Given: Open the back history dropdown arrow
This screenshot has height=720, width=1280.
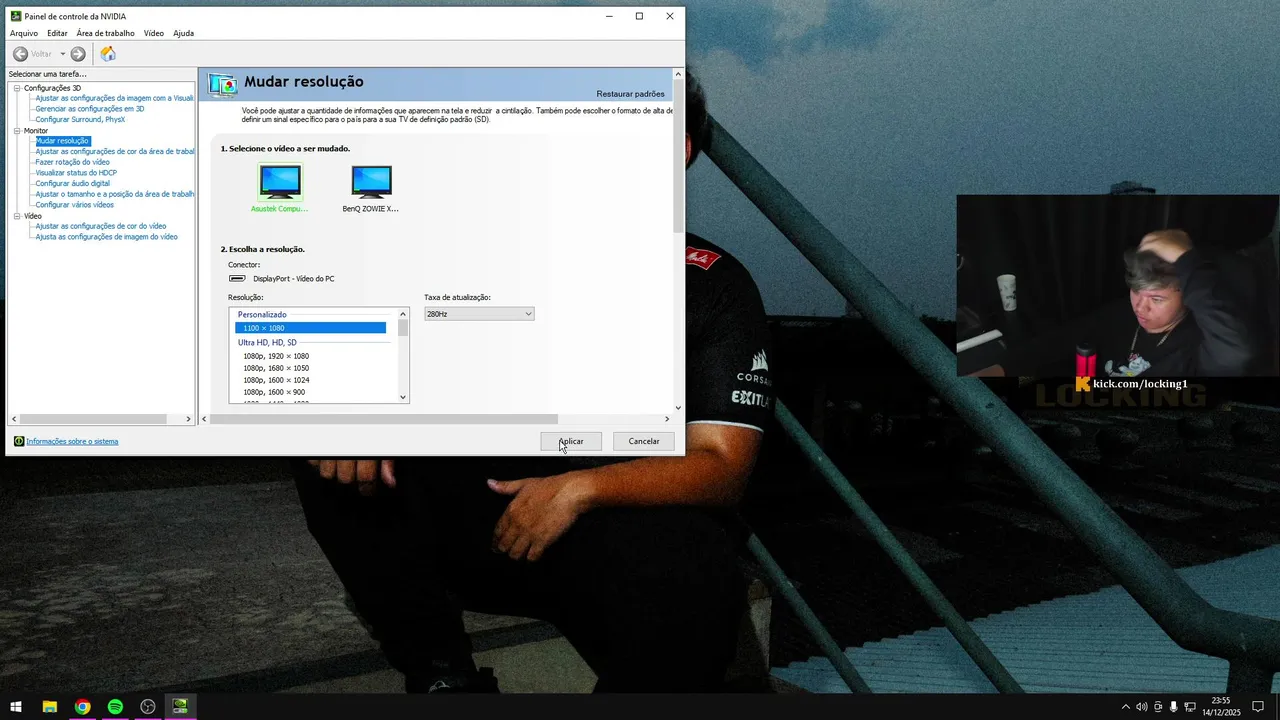Looking at the screenshot, I should coord(62,54).
